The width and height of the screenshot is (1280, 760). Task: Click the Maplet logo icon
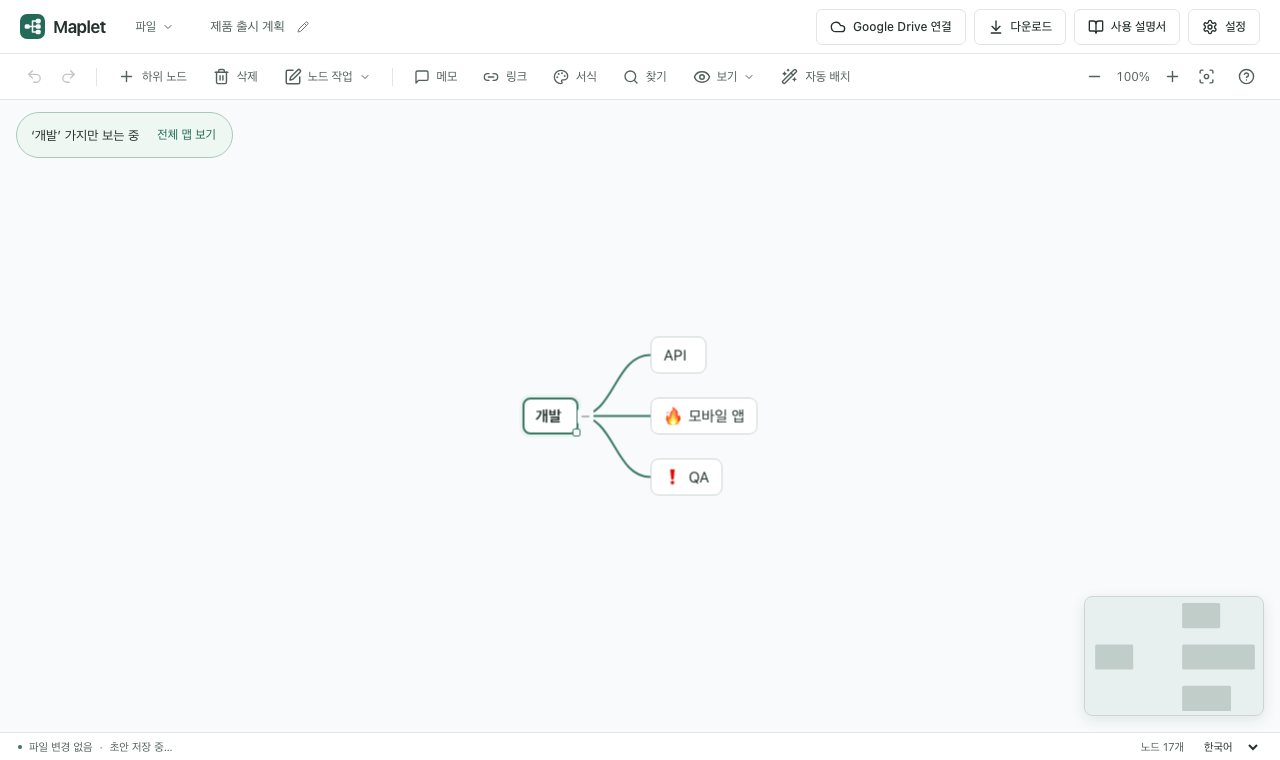(32, 27)
